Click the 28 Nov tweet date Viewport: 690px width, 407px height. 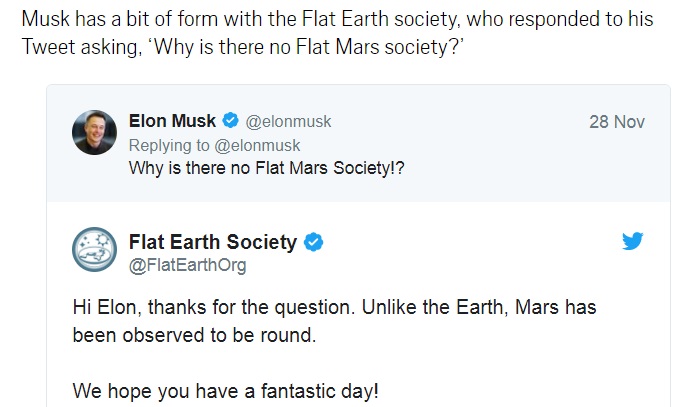(617, 122)
